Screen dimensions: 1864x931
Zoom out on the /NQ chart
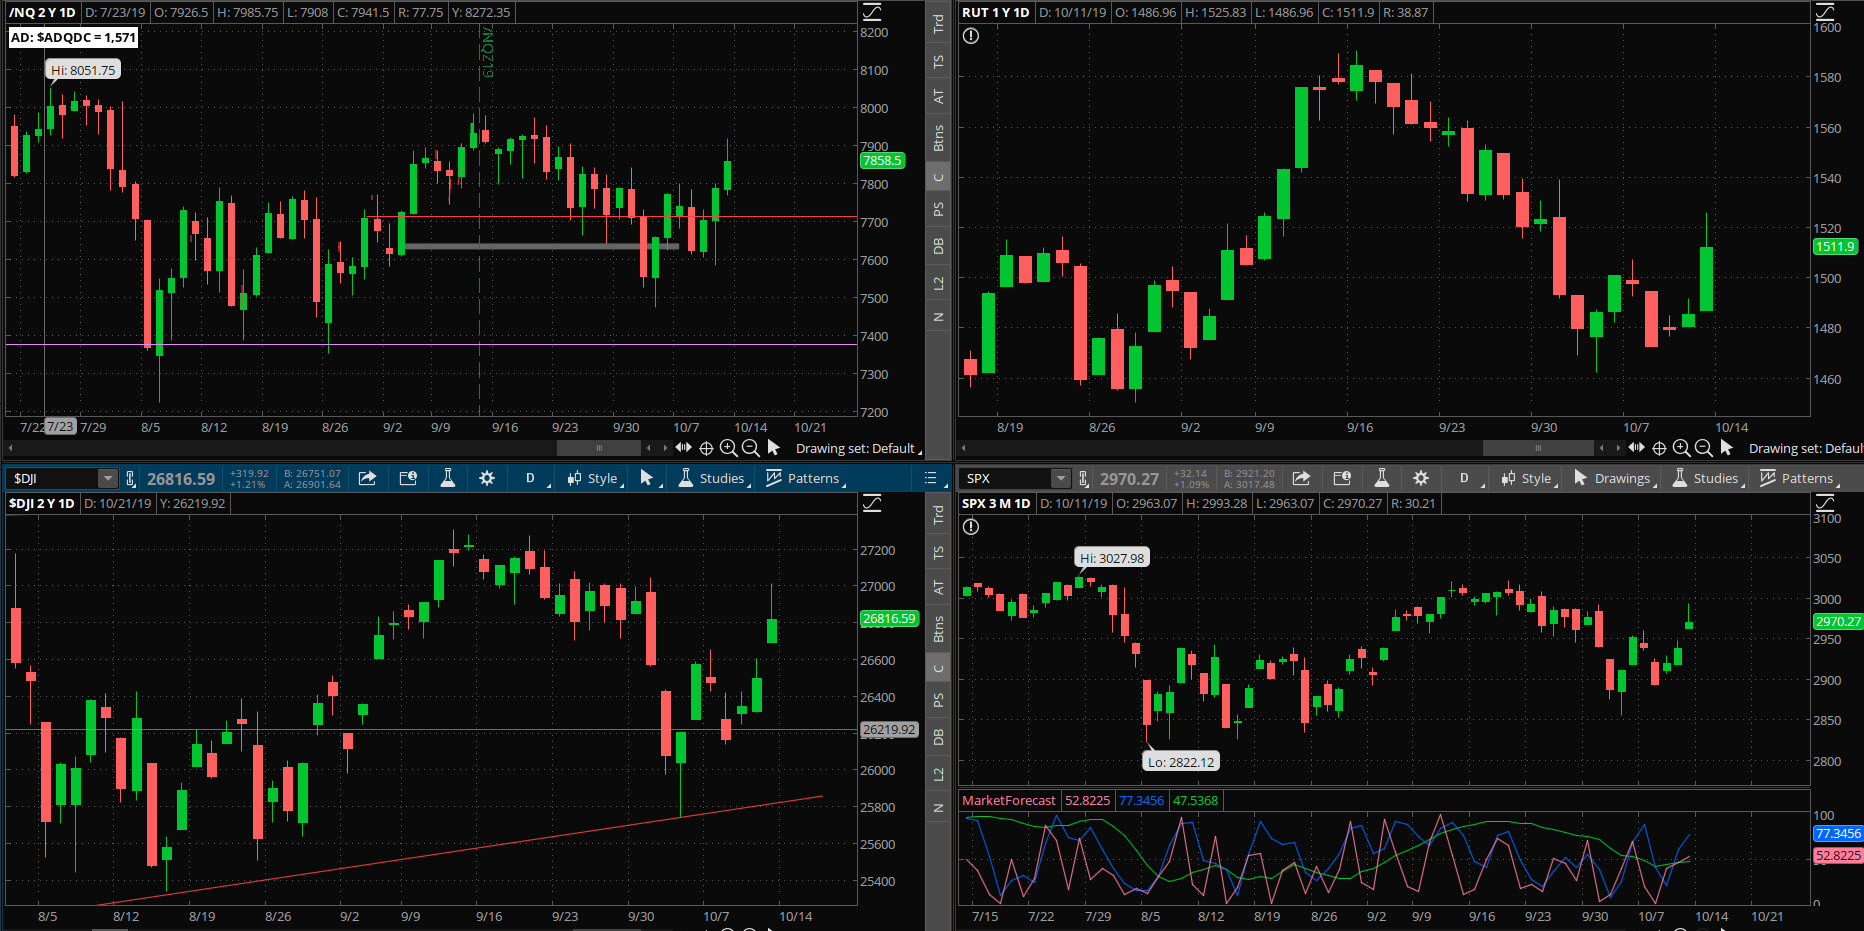click(750, 448)
